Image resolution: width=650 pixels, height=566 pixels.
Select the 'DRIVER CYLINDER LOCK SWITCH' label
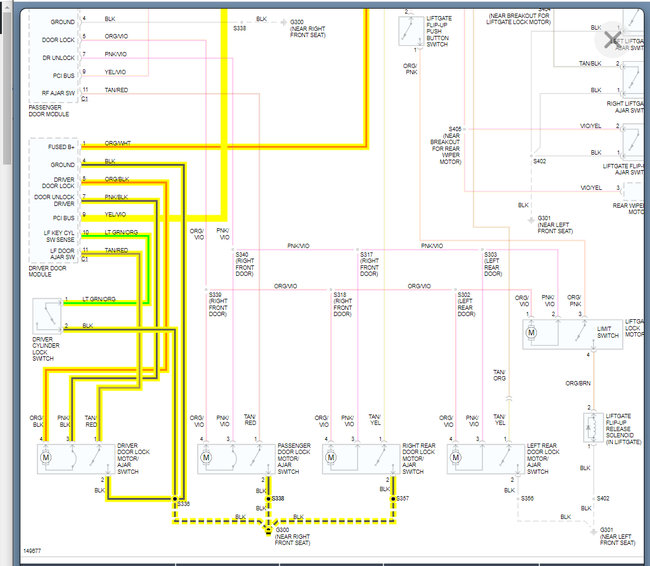(46, 349)
